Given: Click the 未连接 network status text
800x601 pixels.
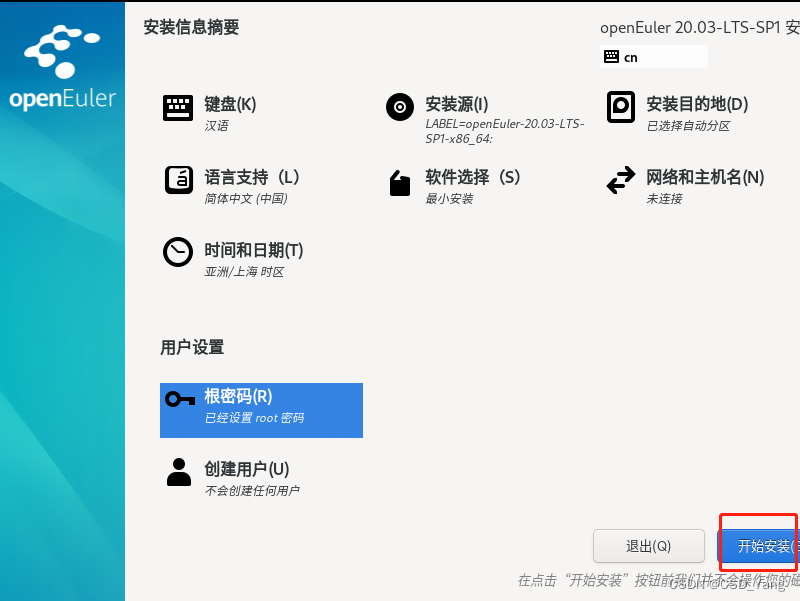Looking at the screenshot, I should pos(664,198).
